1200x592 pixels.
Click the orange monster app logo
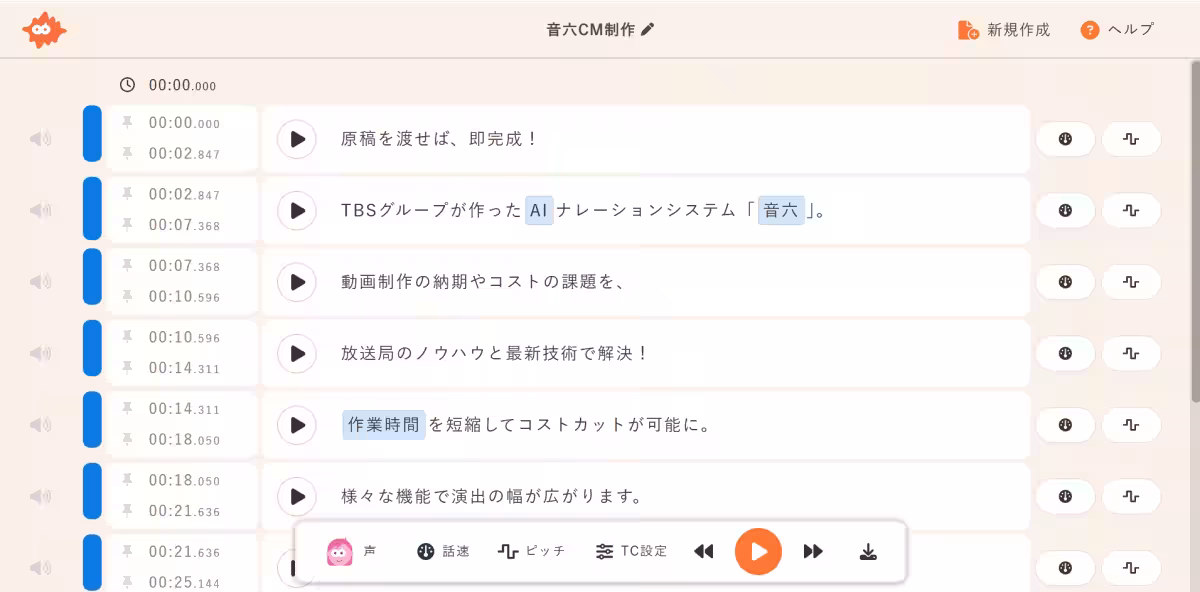coord(42,29)
